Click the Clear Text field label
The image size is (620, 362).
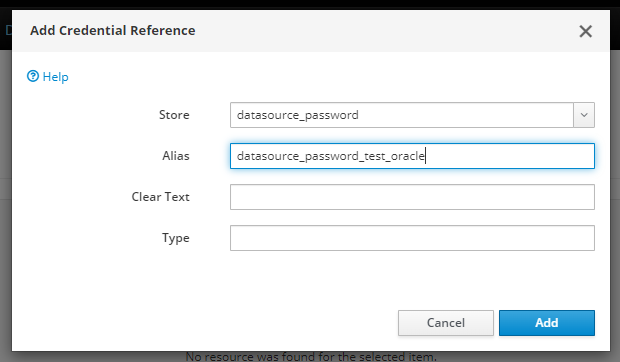click(x=161, y=197)
